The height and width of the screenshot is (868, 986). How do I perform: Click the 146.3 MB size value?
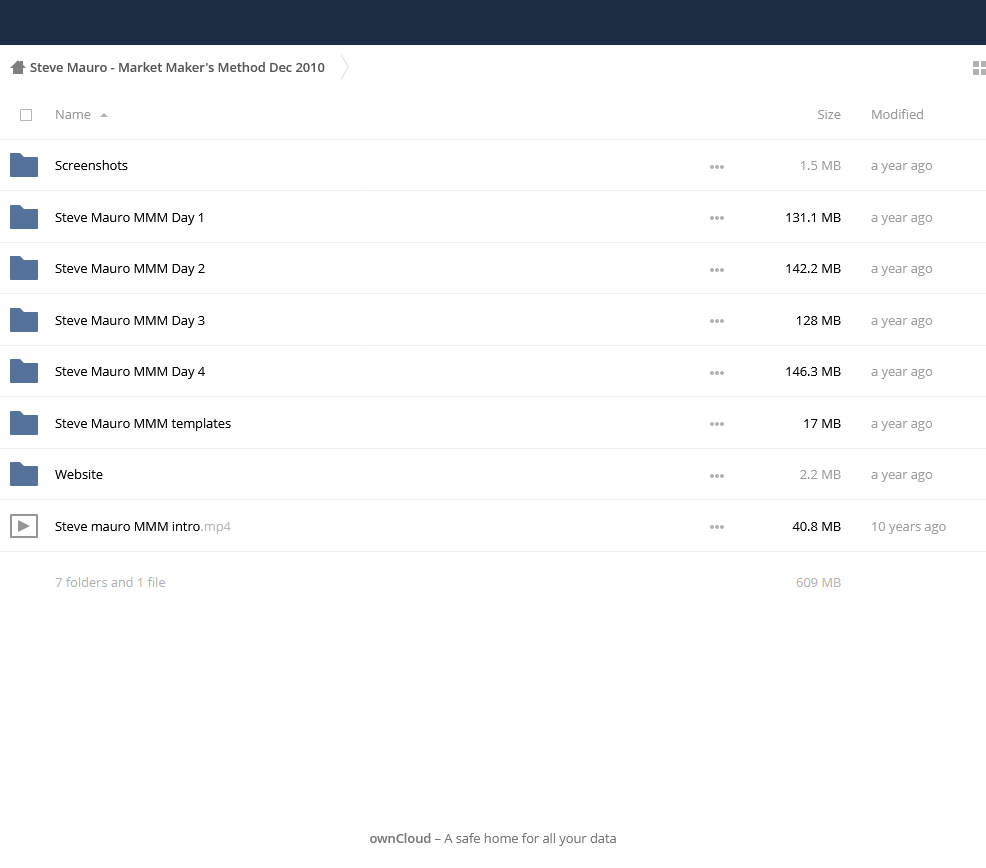813,372
